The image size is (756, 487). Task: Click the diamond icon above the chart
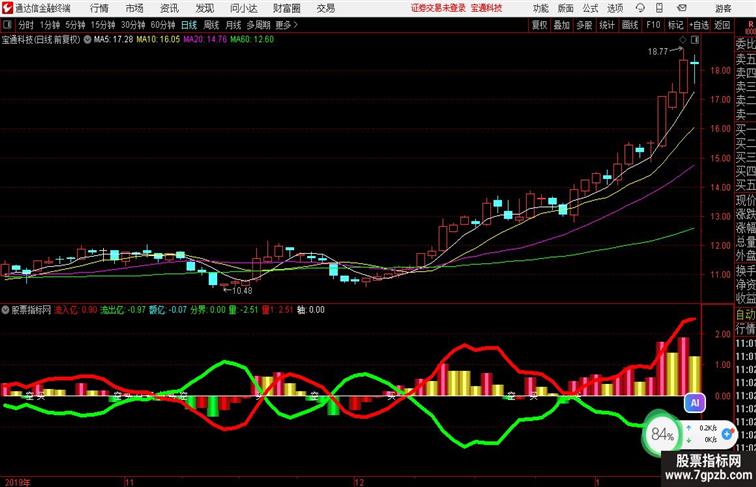pyautogui.click(x=682, y=40)
